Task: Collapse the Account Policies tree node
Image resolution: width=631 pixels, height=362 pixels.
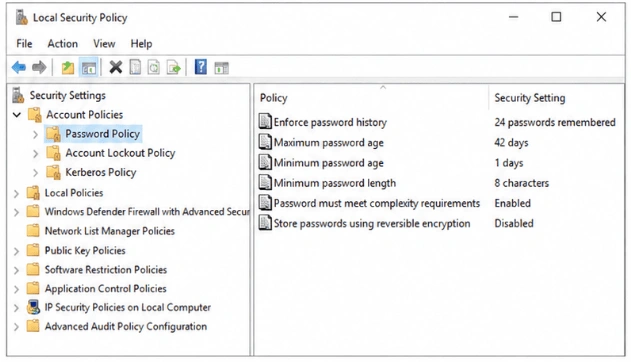Action: point(17,115)
